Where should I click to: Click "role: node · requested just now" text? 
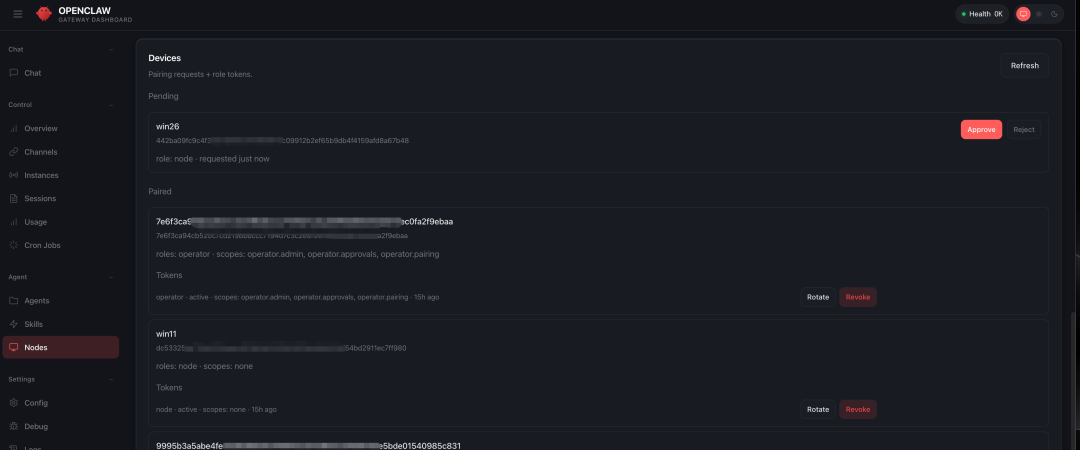click(x=213, y=158)
